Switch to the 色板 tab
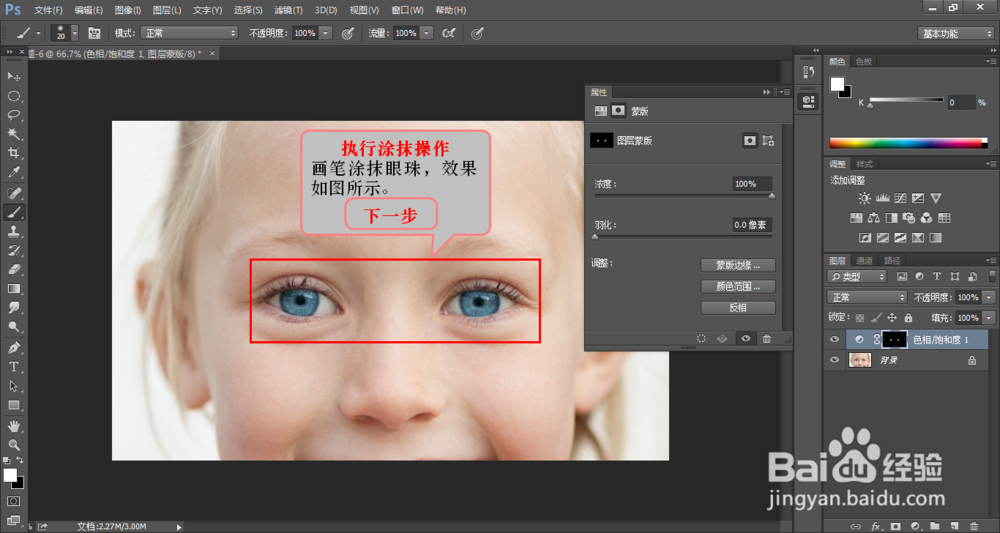 864,62
